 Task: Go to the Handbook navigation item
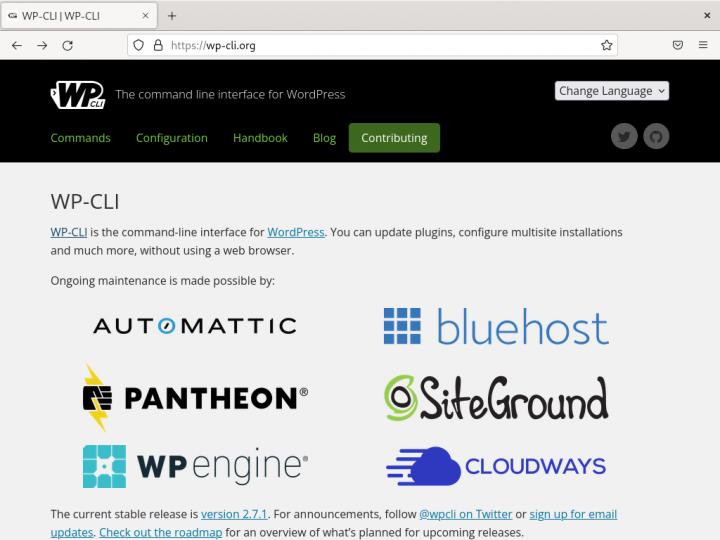click(x=260, y=138)
